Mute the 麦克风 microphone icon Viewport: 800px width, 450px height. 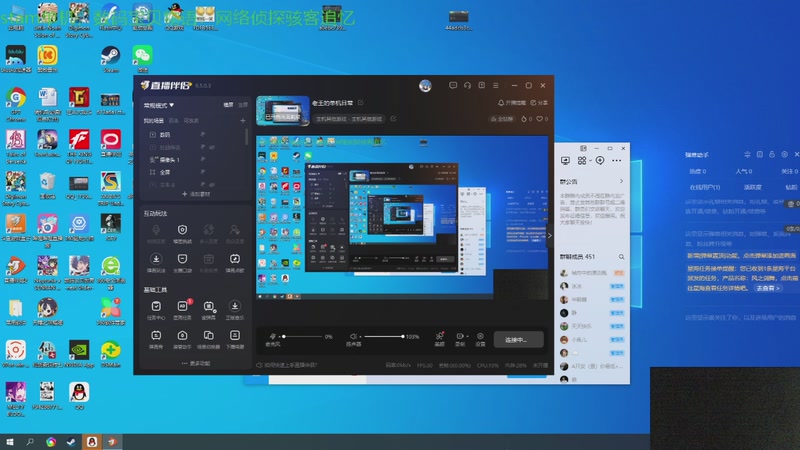click(x=273, y=336)
